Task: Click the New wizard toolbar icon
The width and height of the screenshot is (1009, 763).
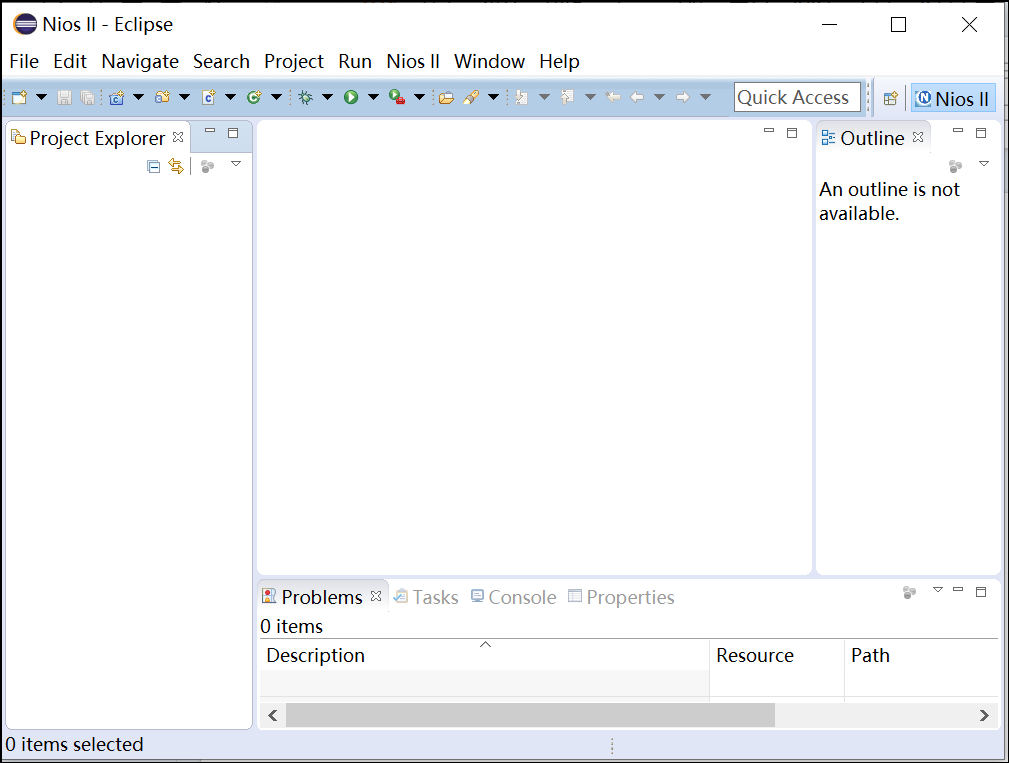Action: click(19, 97)
